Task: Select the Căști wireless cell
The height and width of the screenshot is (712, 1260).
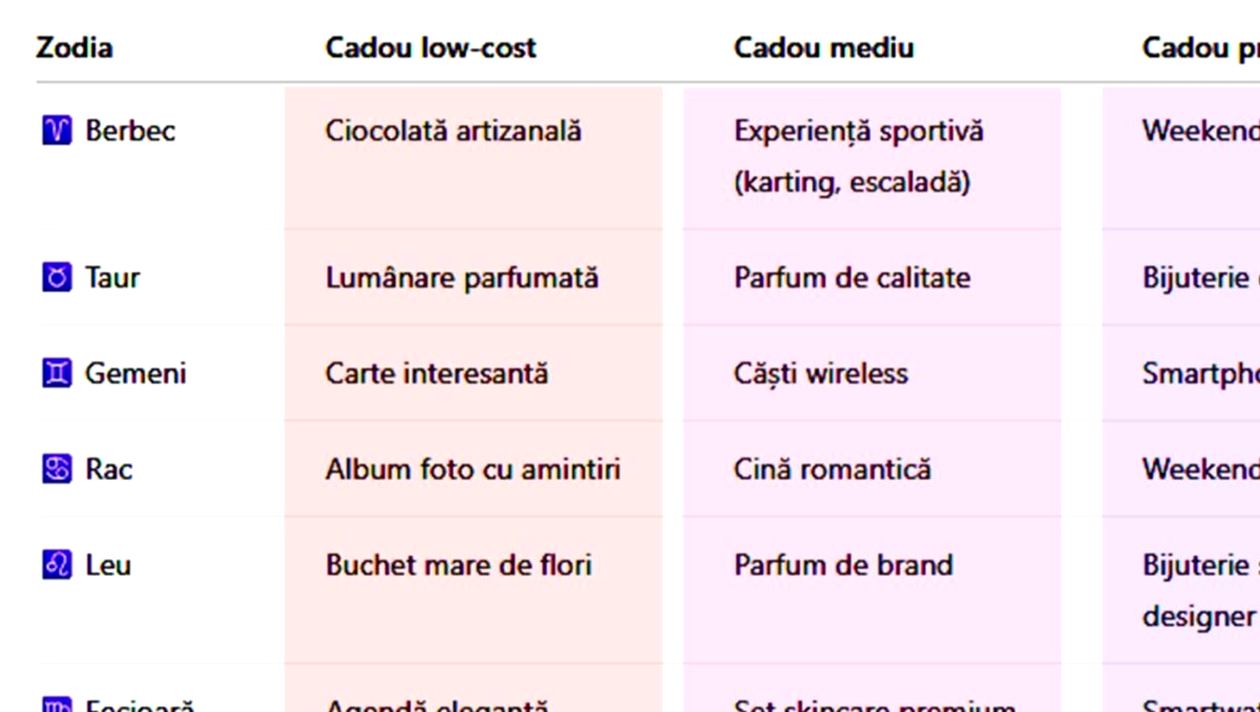Action: (821, 373)
